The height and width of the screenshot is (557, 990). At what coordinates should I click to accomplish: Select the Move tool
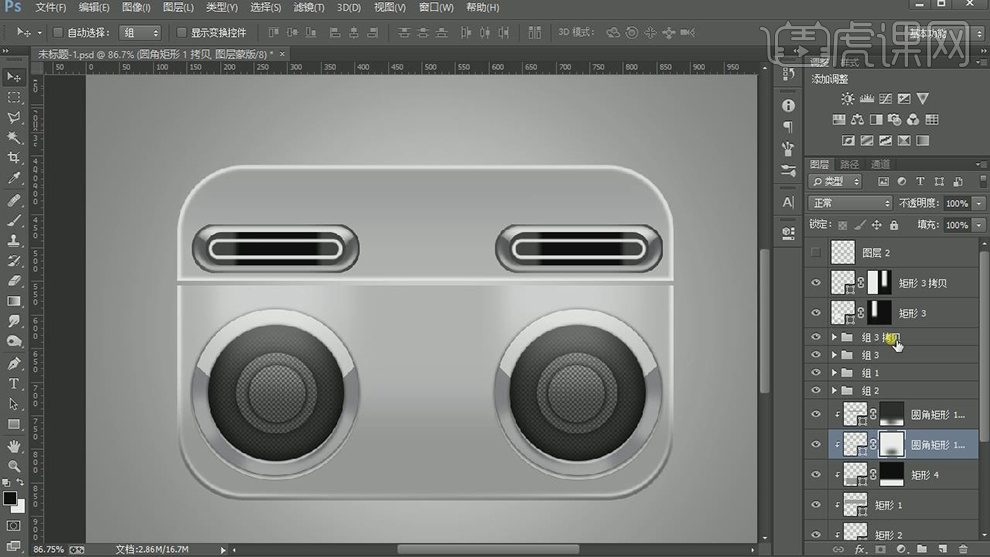coord(14,77)
